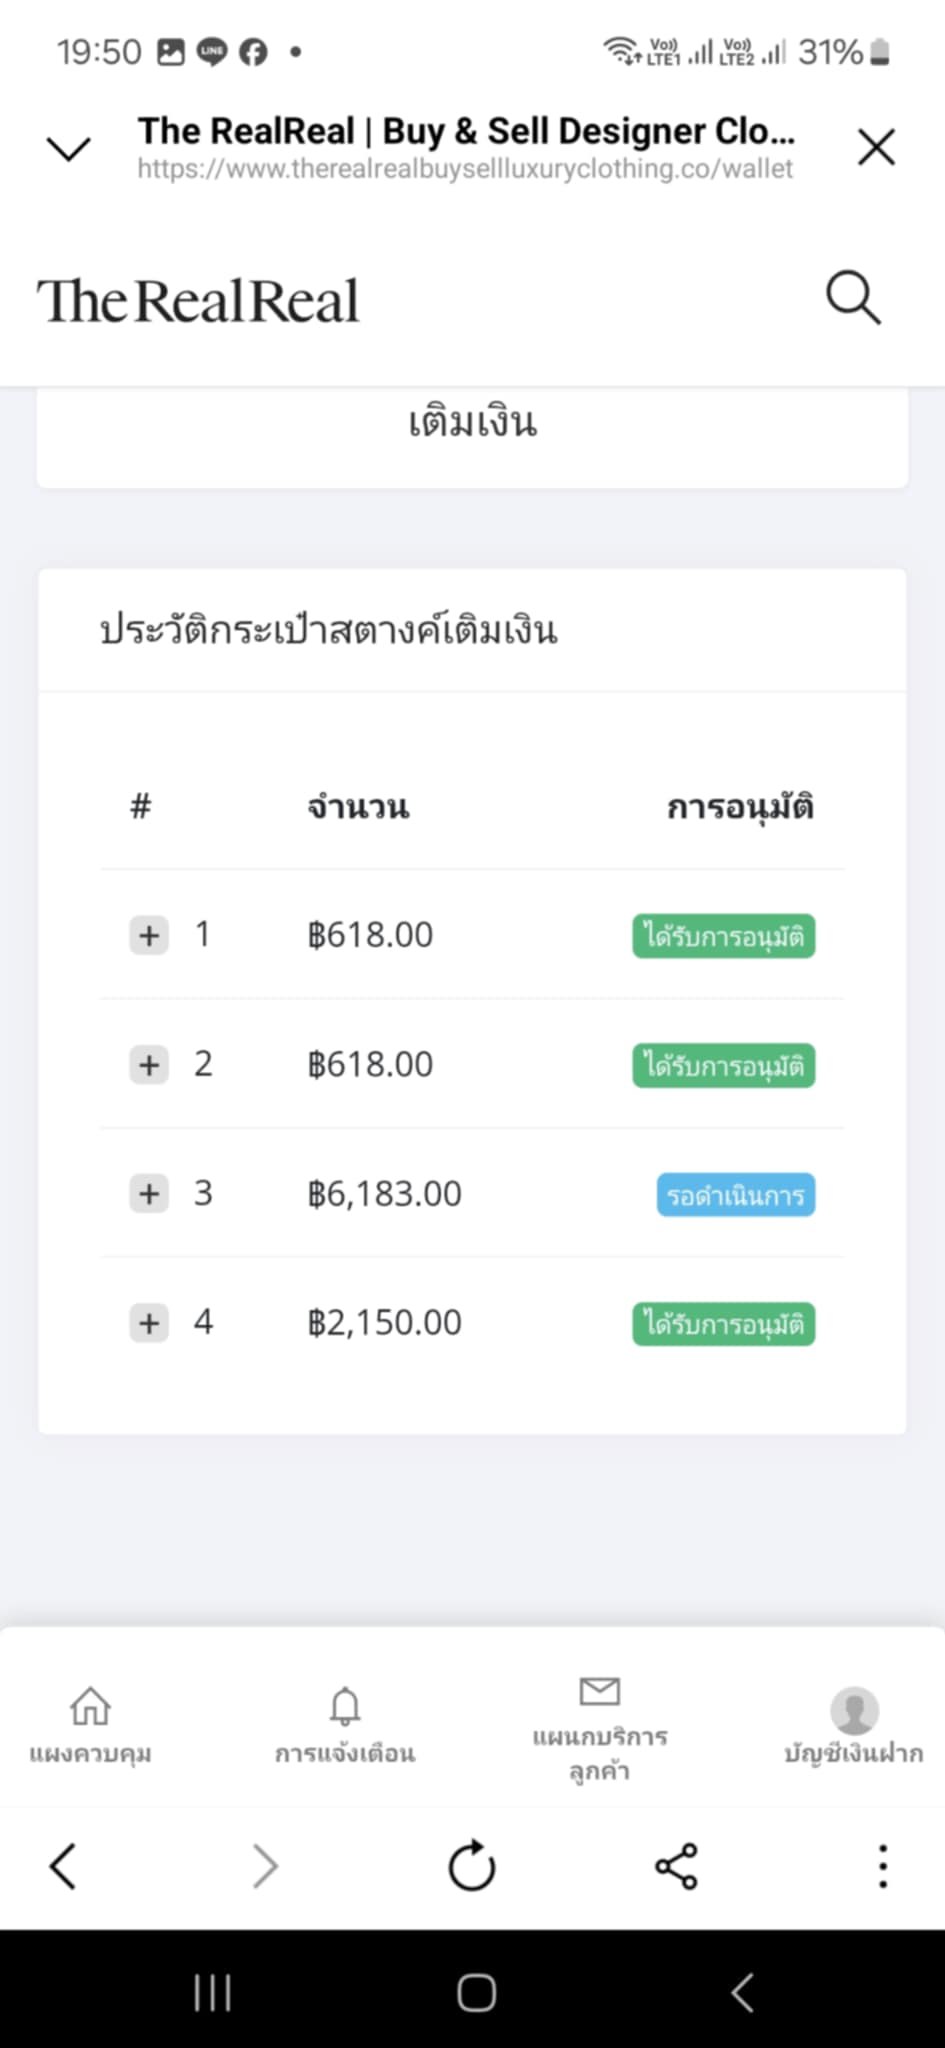Go back with browser left arrow
945x2048 pixels.
coord(63,1866)
